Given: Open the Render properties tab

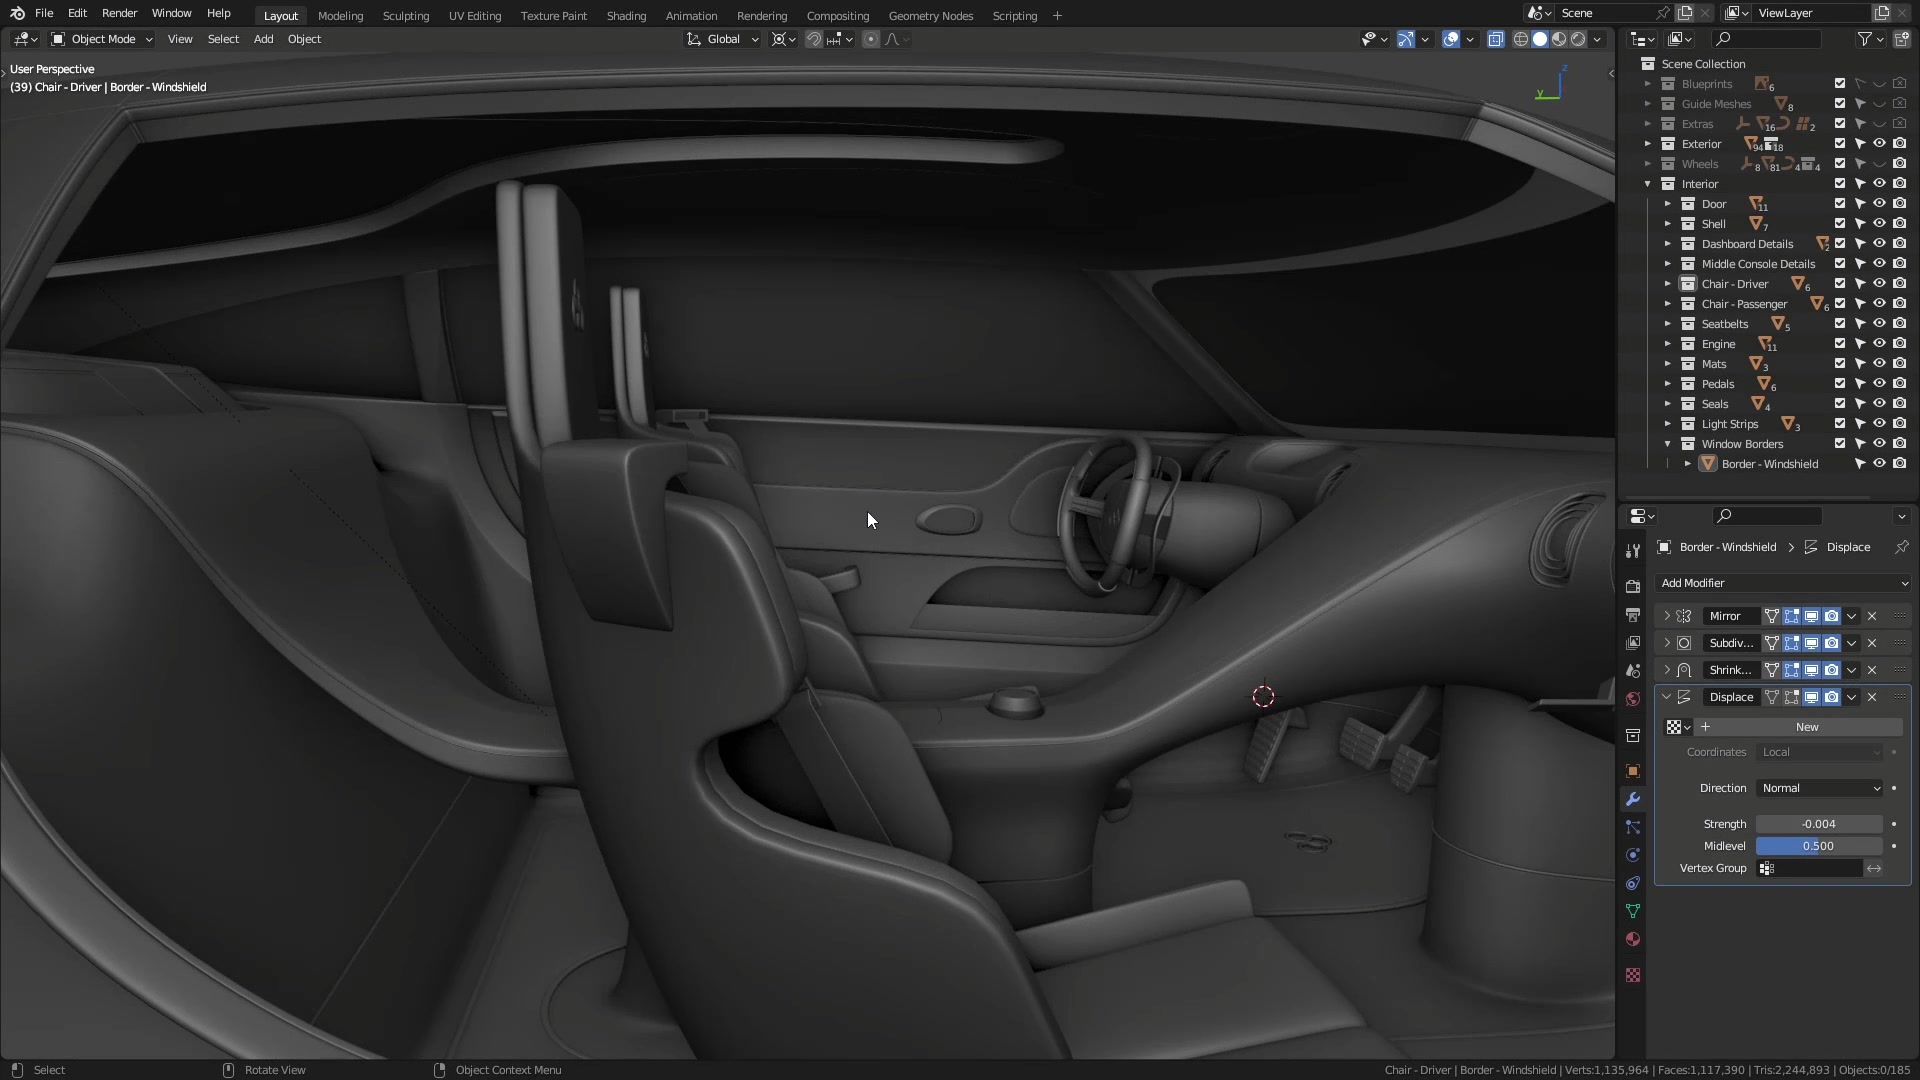Looking at the screenshot, I should pyautogui.click(x=1633, y=587).
